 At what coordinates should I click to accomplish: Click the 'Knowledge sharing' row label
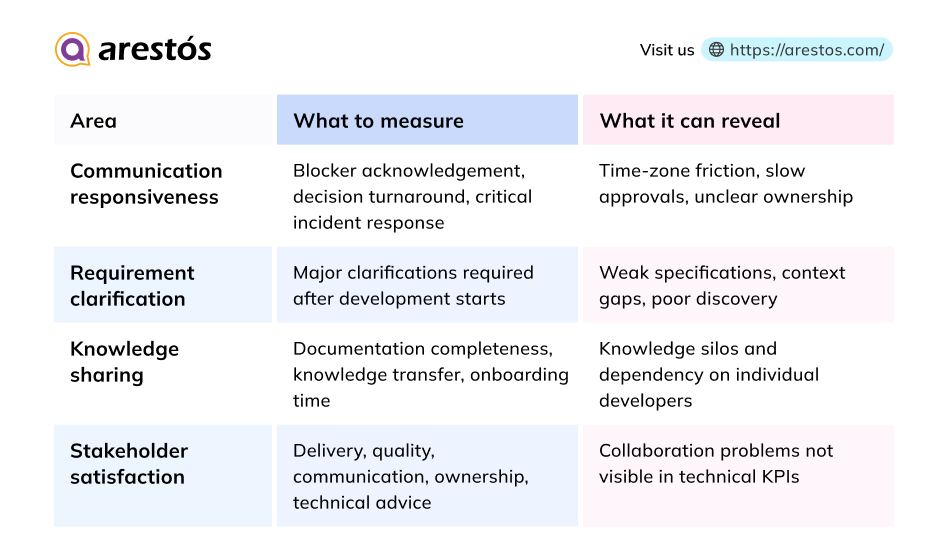tap(125, 362)
